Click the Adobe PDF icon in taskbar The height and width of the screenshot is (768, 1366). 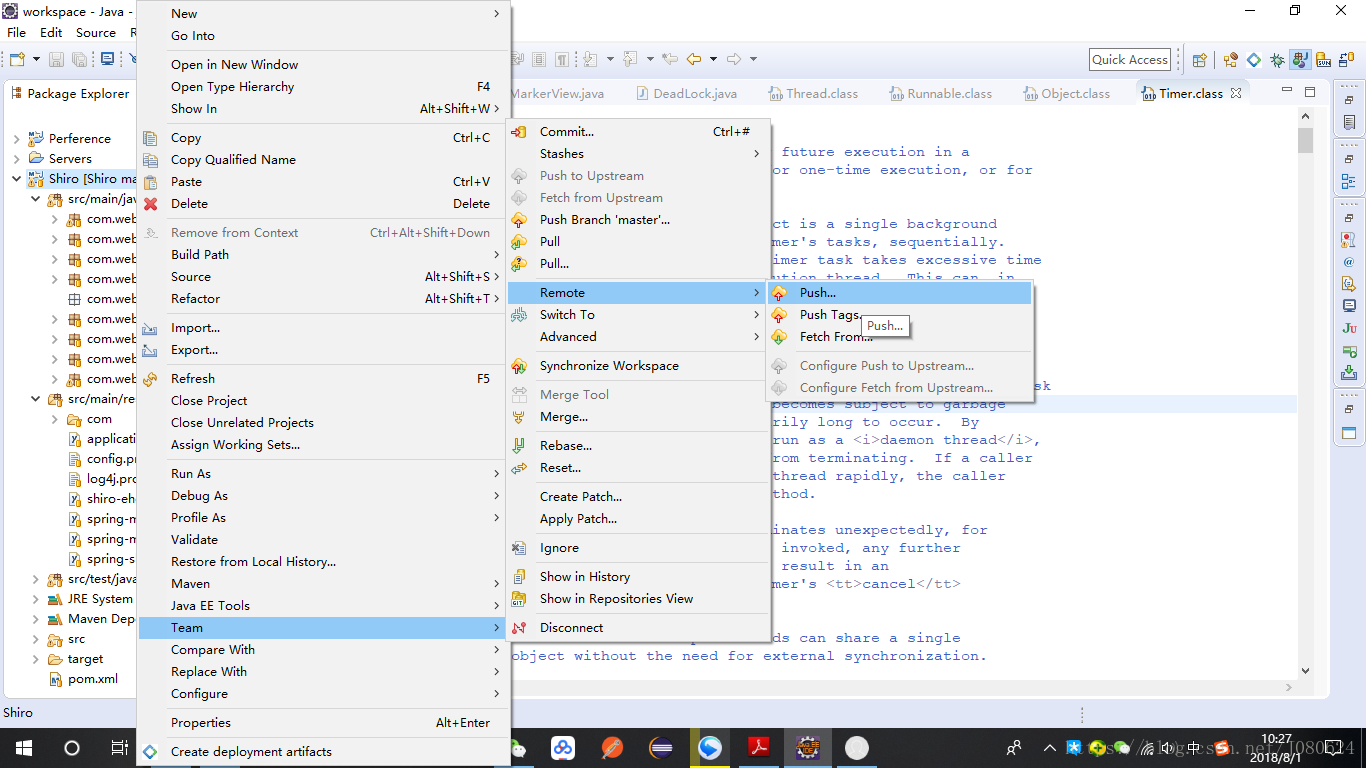pyautogui.click(x=759, y=748)
